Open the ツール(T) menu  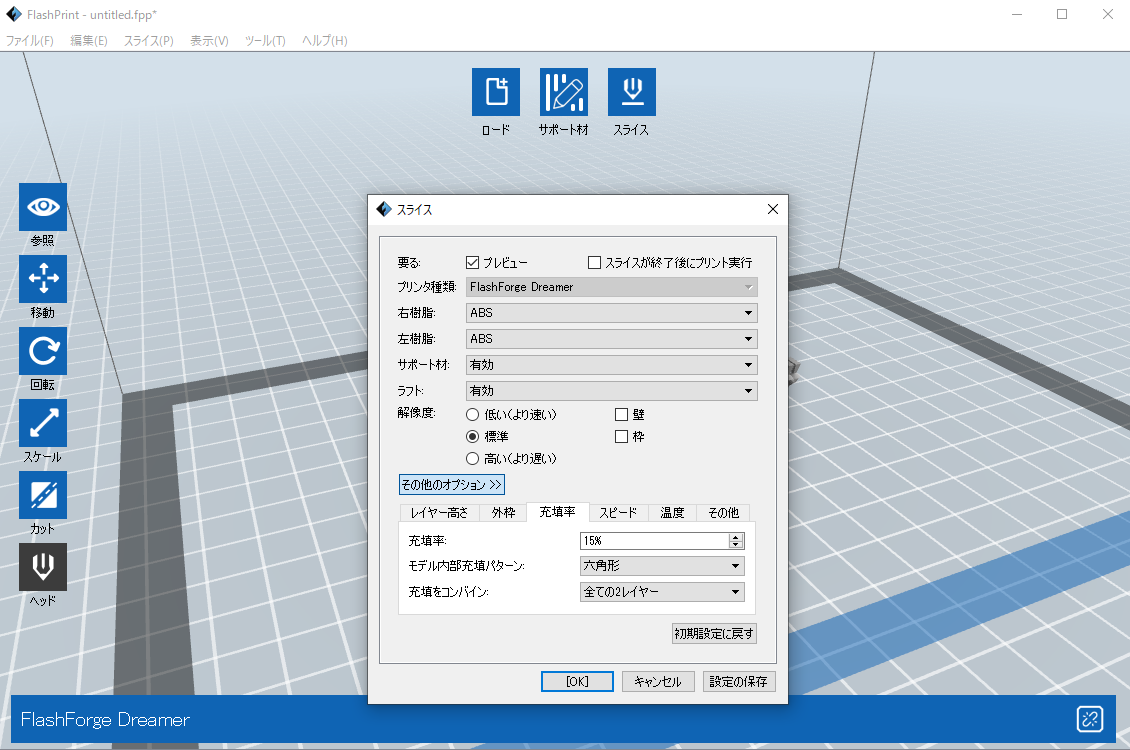click(265, 40)
